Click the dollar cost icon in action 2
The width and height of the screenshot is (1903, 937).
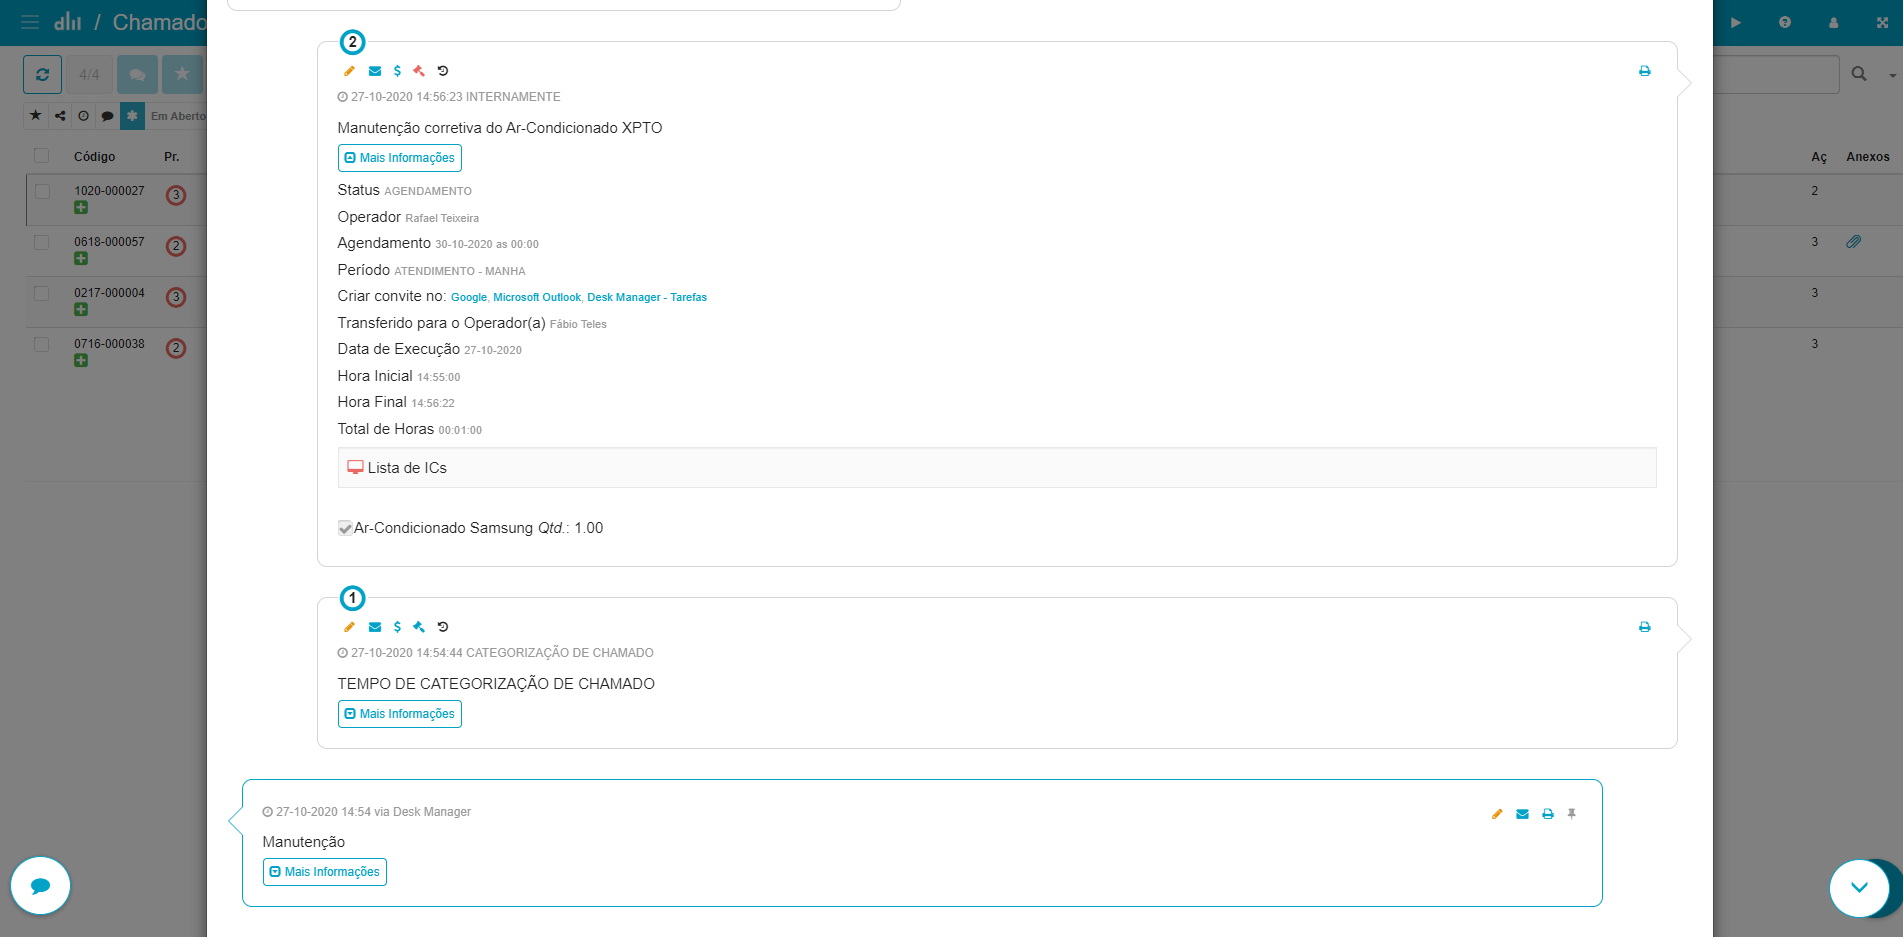(x=397, y=71)
